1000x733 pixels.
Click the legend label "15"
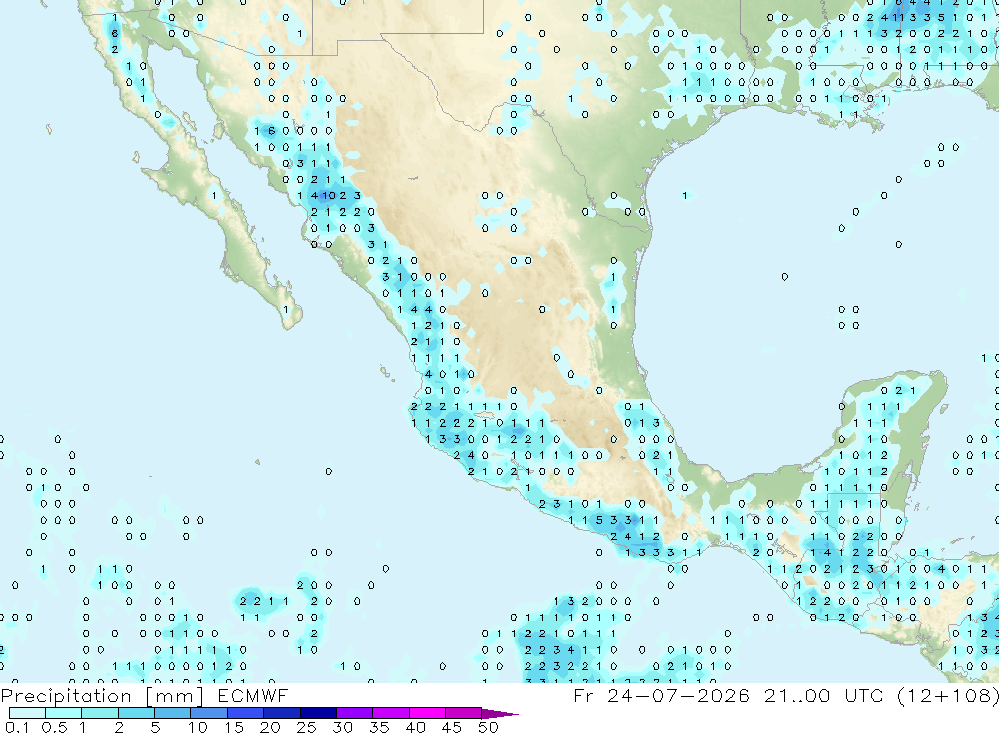(234, 727)
